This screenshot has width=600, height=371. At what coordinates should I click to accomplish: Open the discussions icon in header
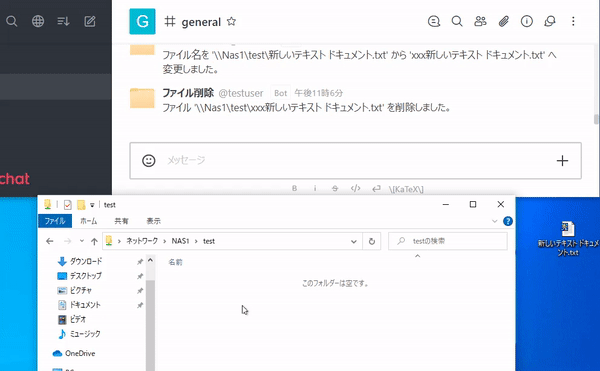[x=550, y=21]
